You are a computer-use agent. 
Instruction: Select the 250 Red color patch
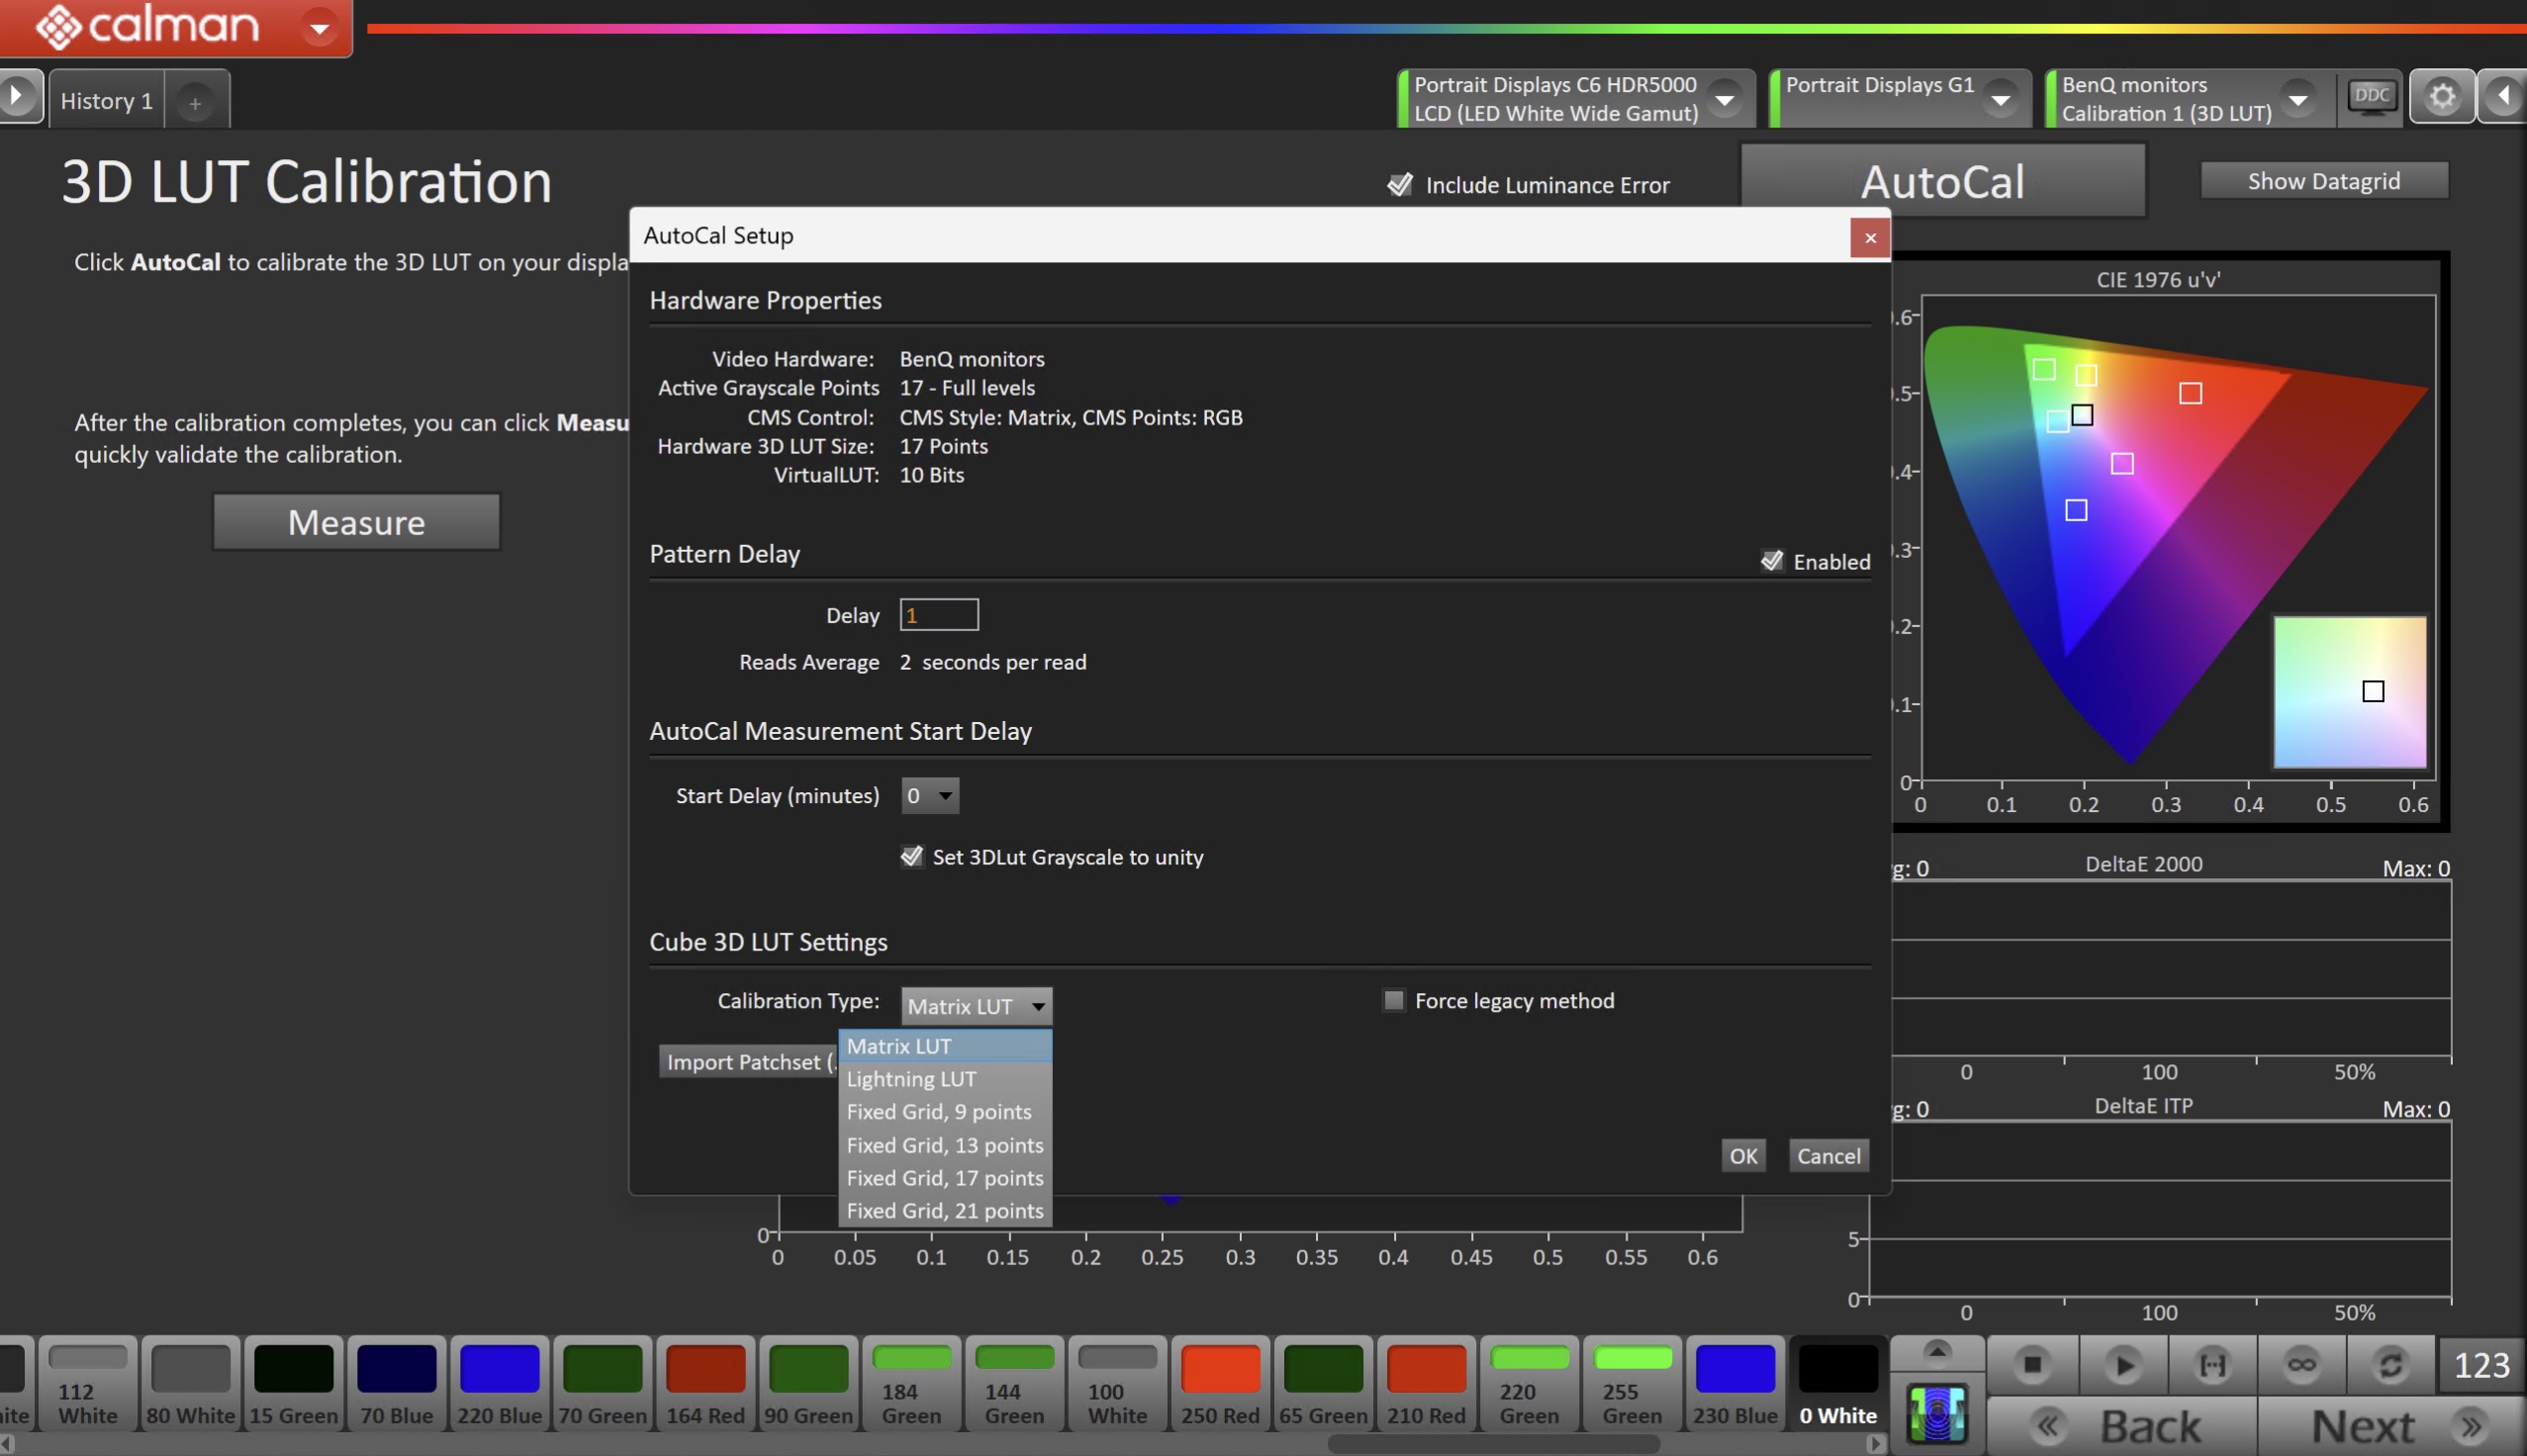click(x=1220, y=1384)
